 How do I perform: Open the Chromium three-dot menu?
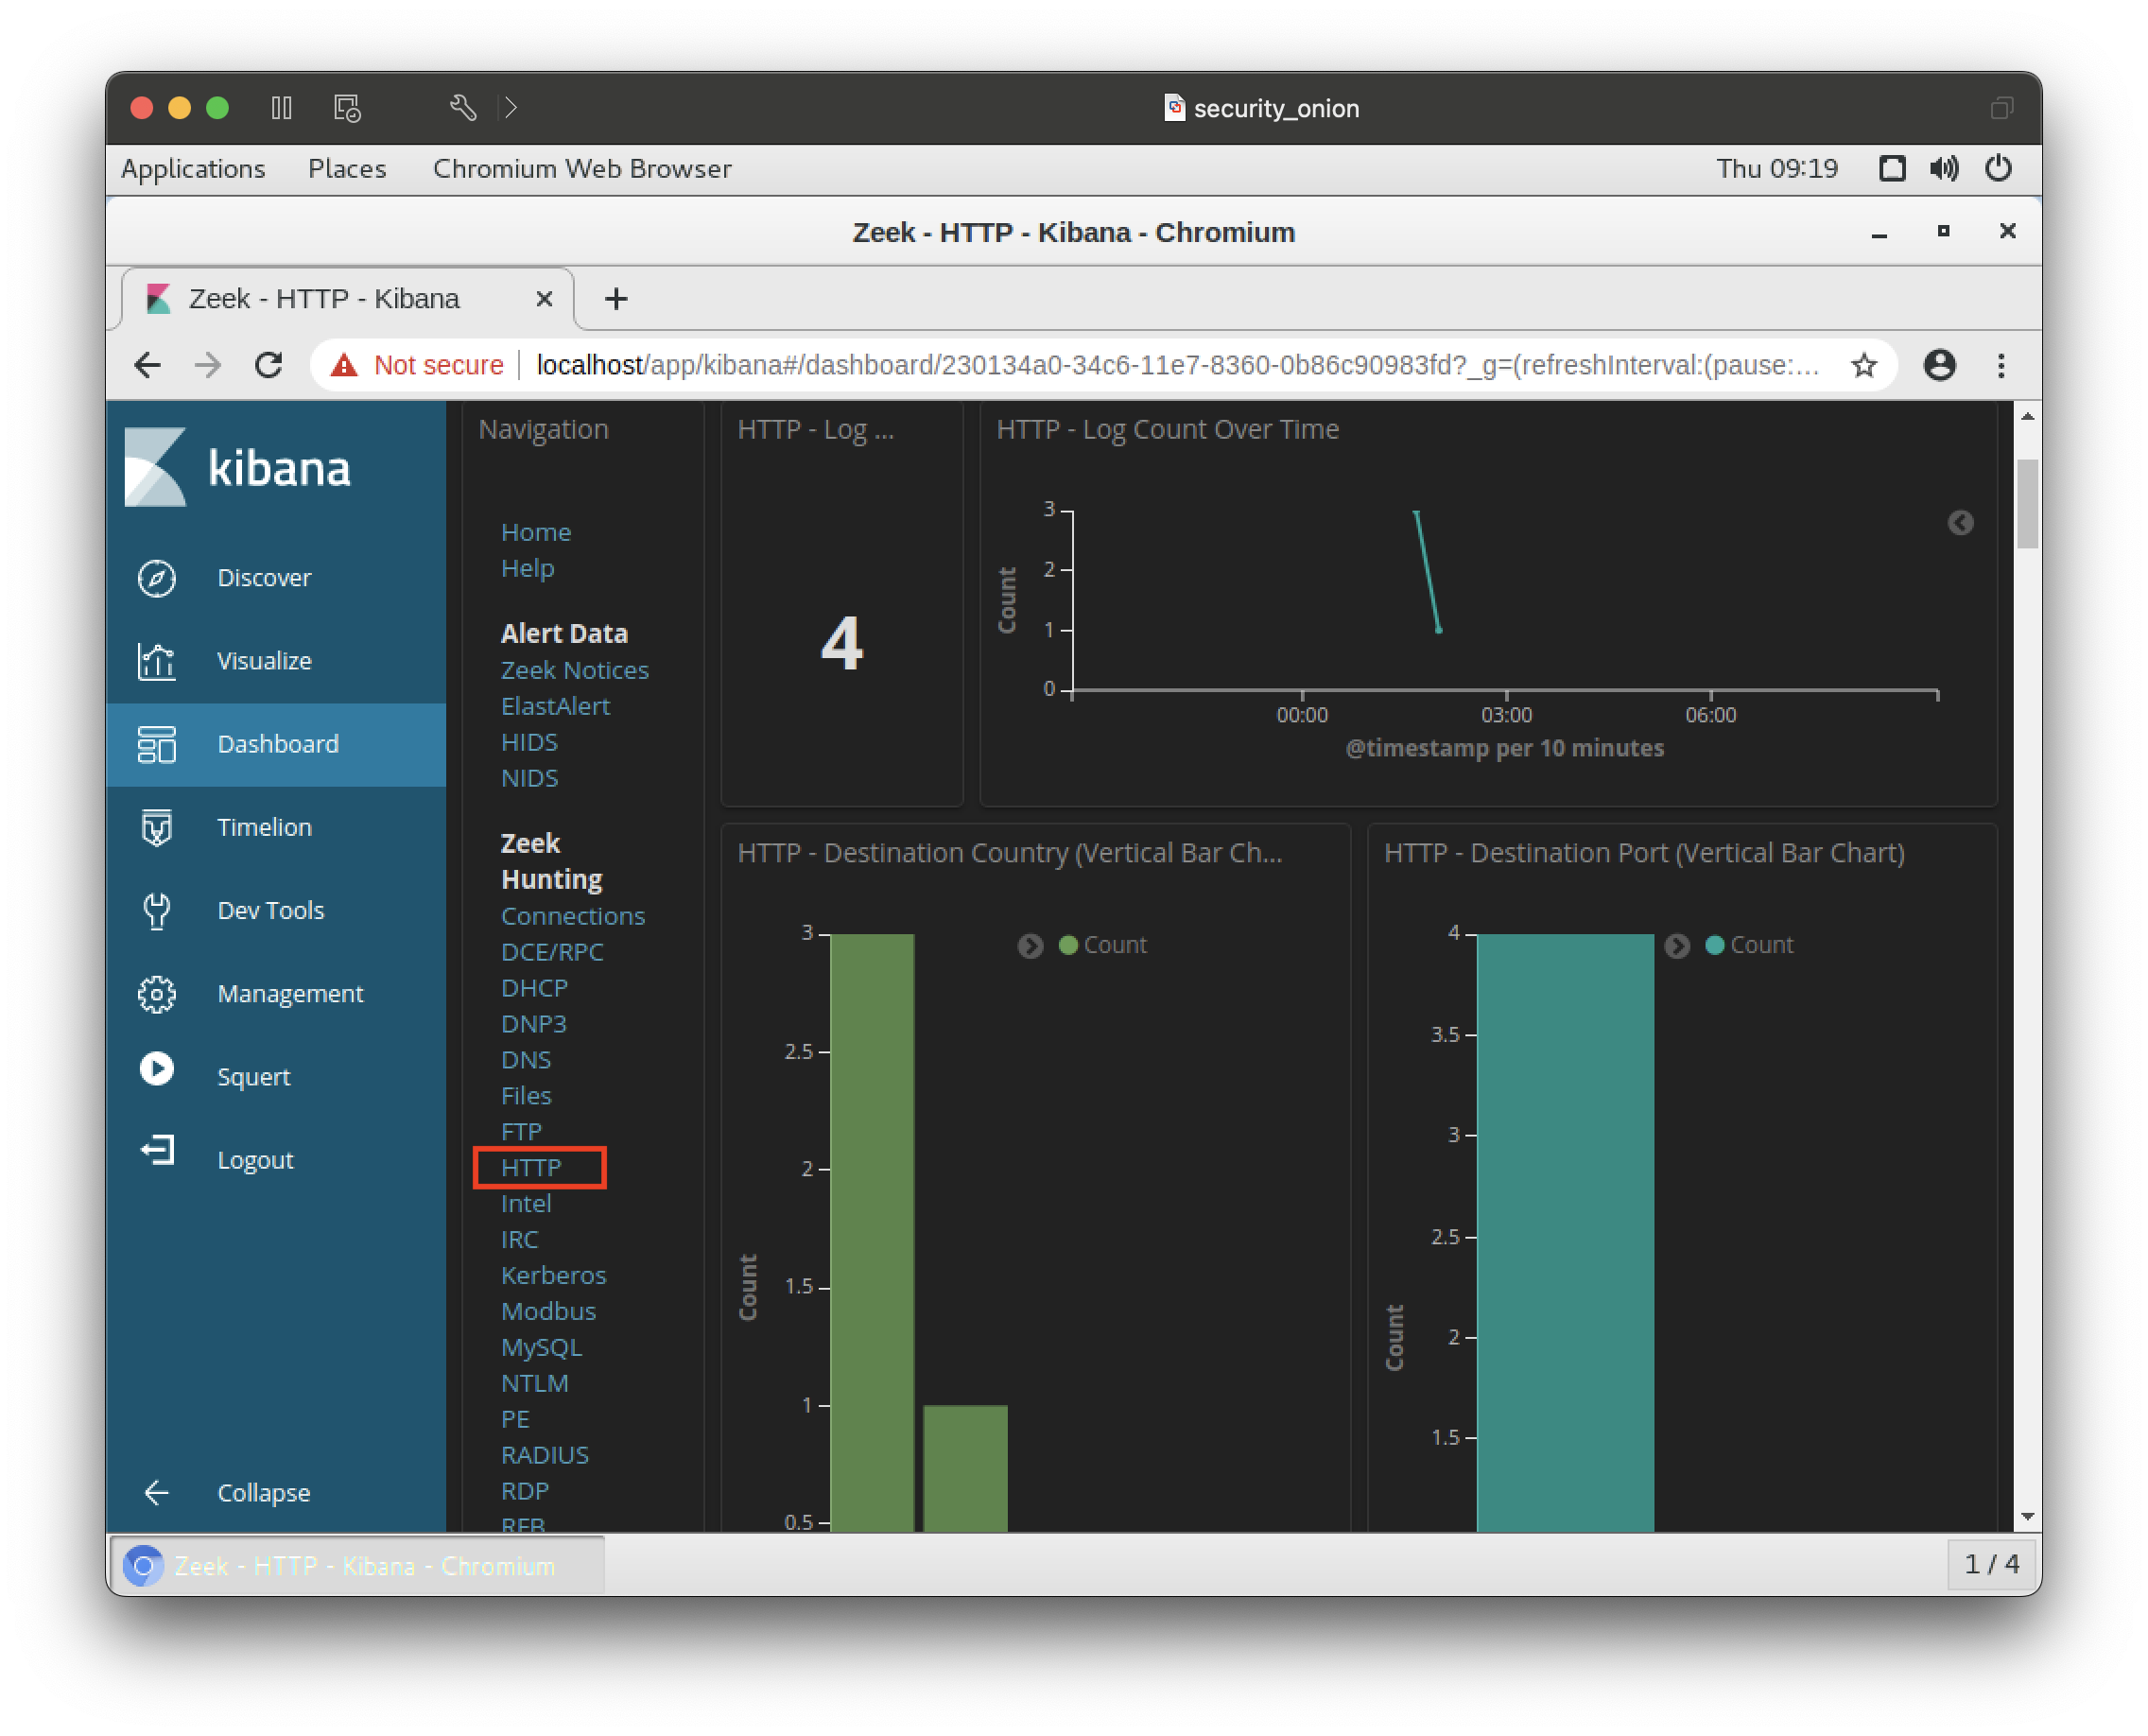point(2001,365)
